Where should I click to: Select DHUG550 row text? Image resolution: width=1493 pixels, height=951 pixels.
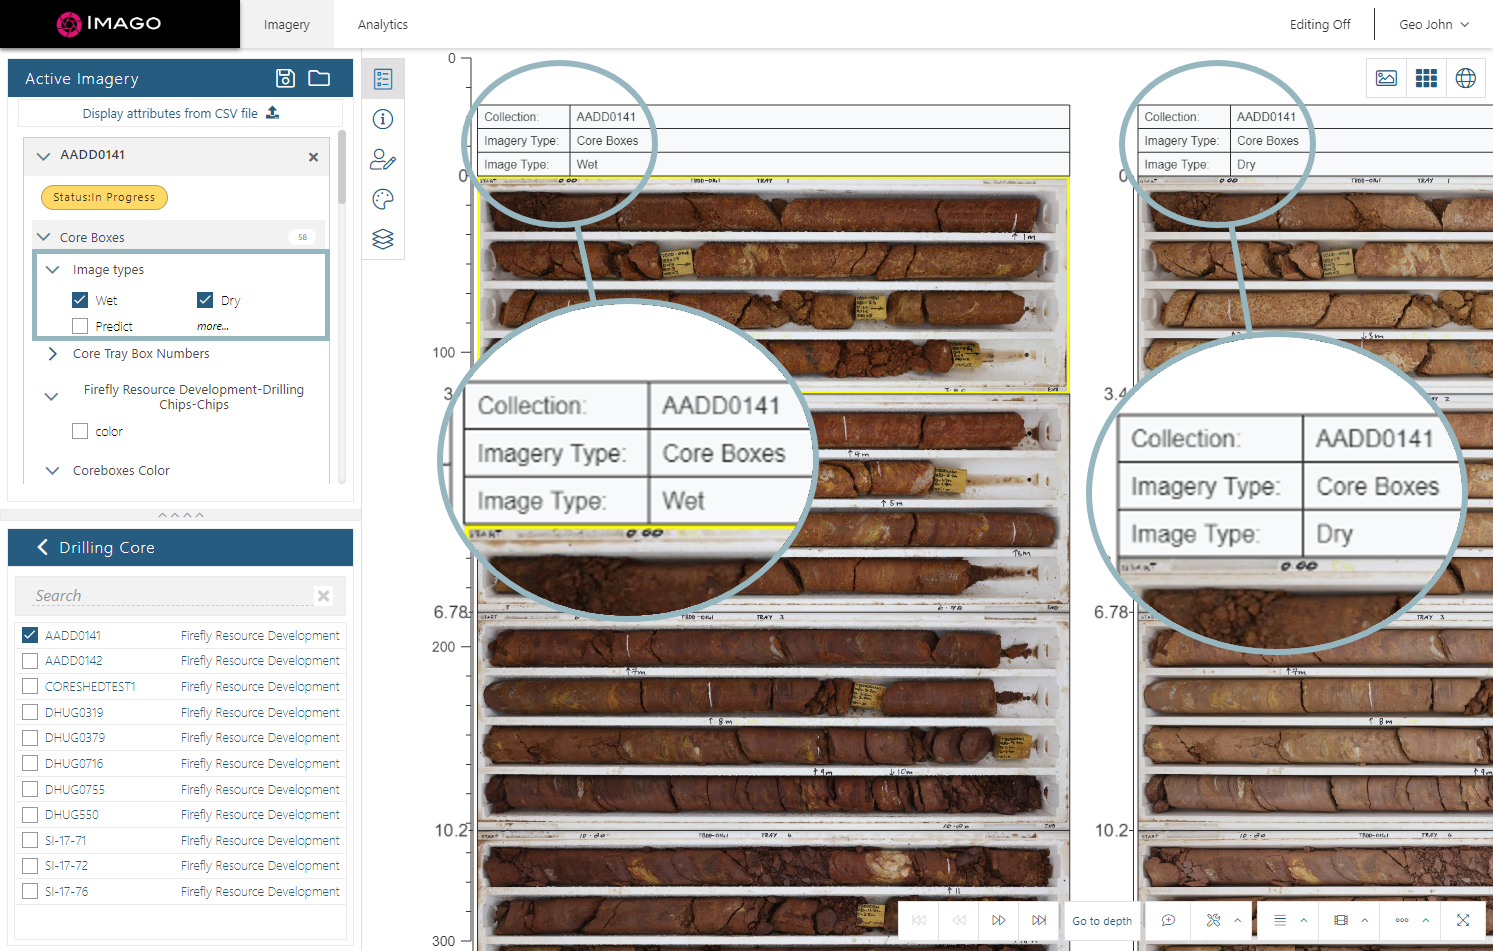coord(72,815)
